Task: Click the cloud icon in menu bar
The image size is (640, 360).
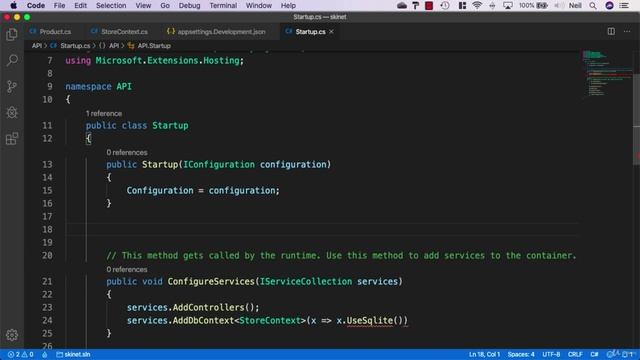Action: coord(402,5)
